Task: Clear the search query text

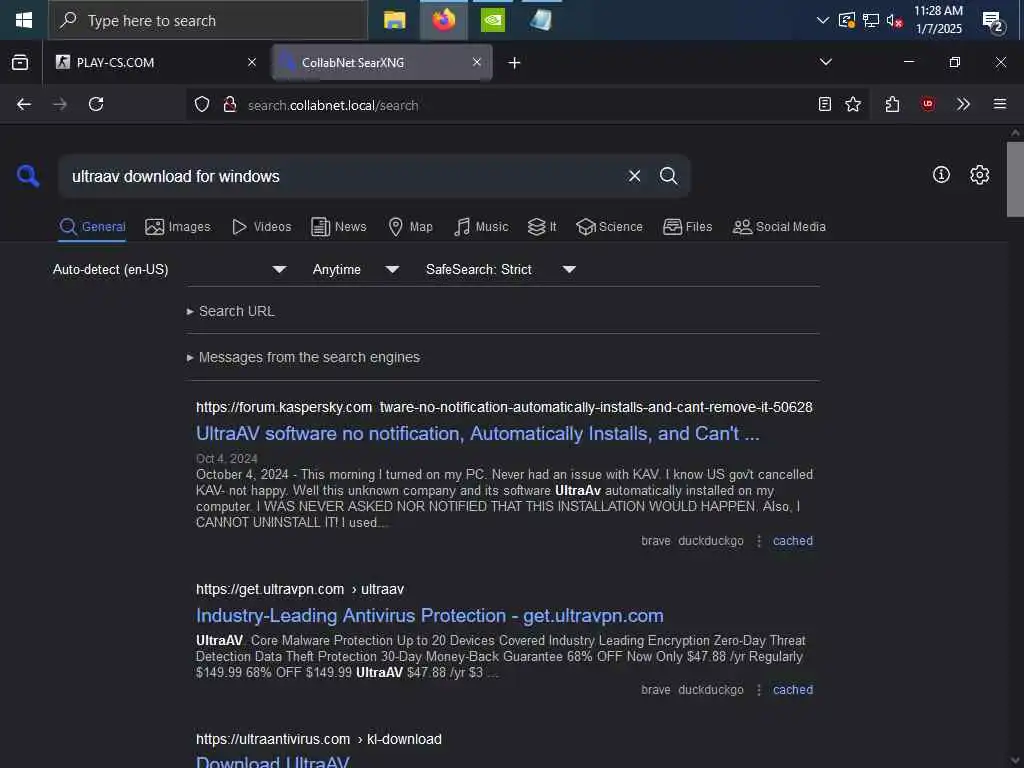Action: coord(634,176)
